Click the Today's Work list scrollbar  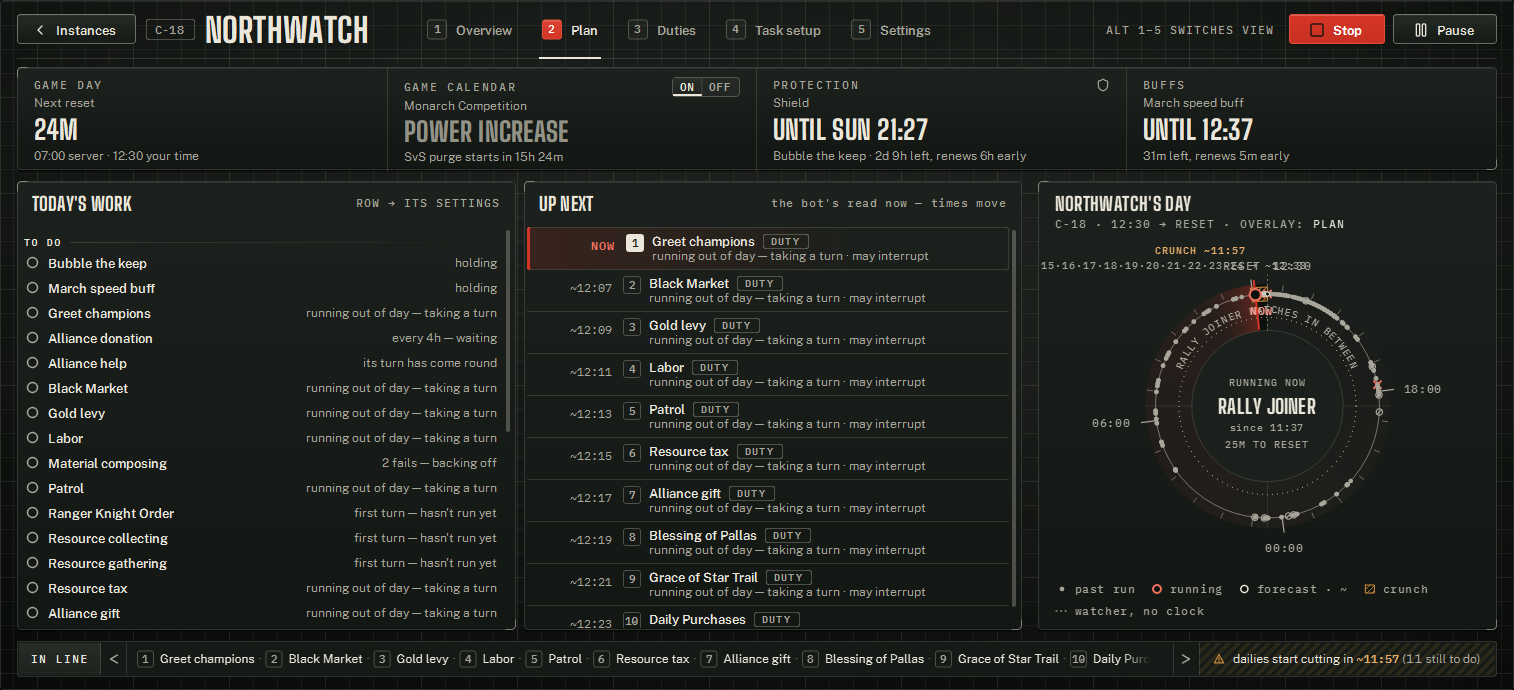point(509,331)
